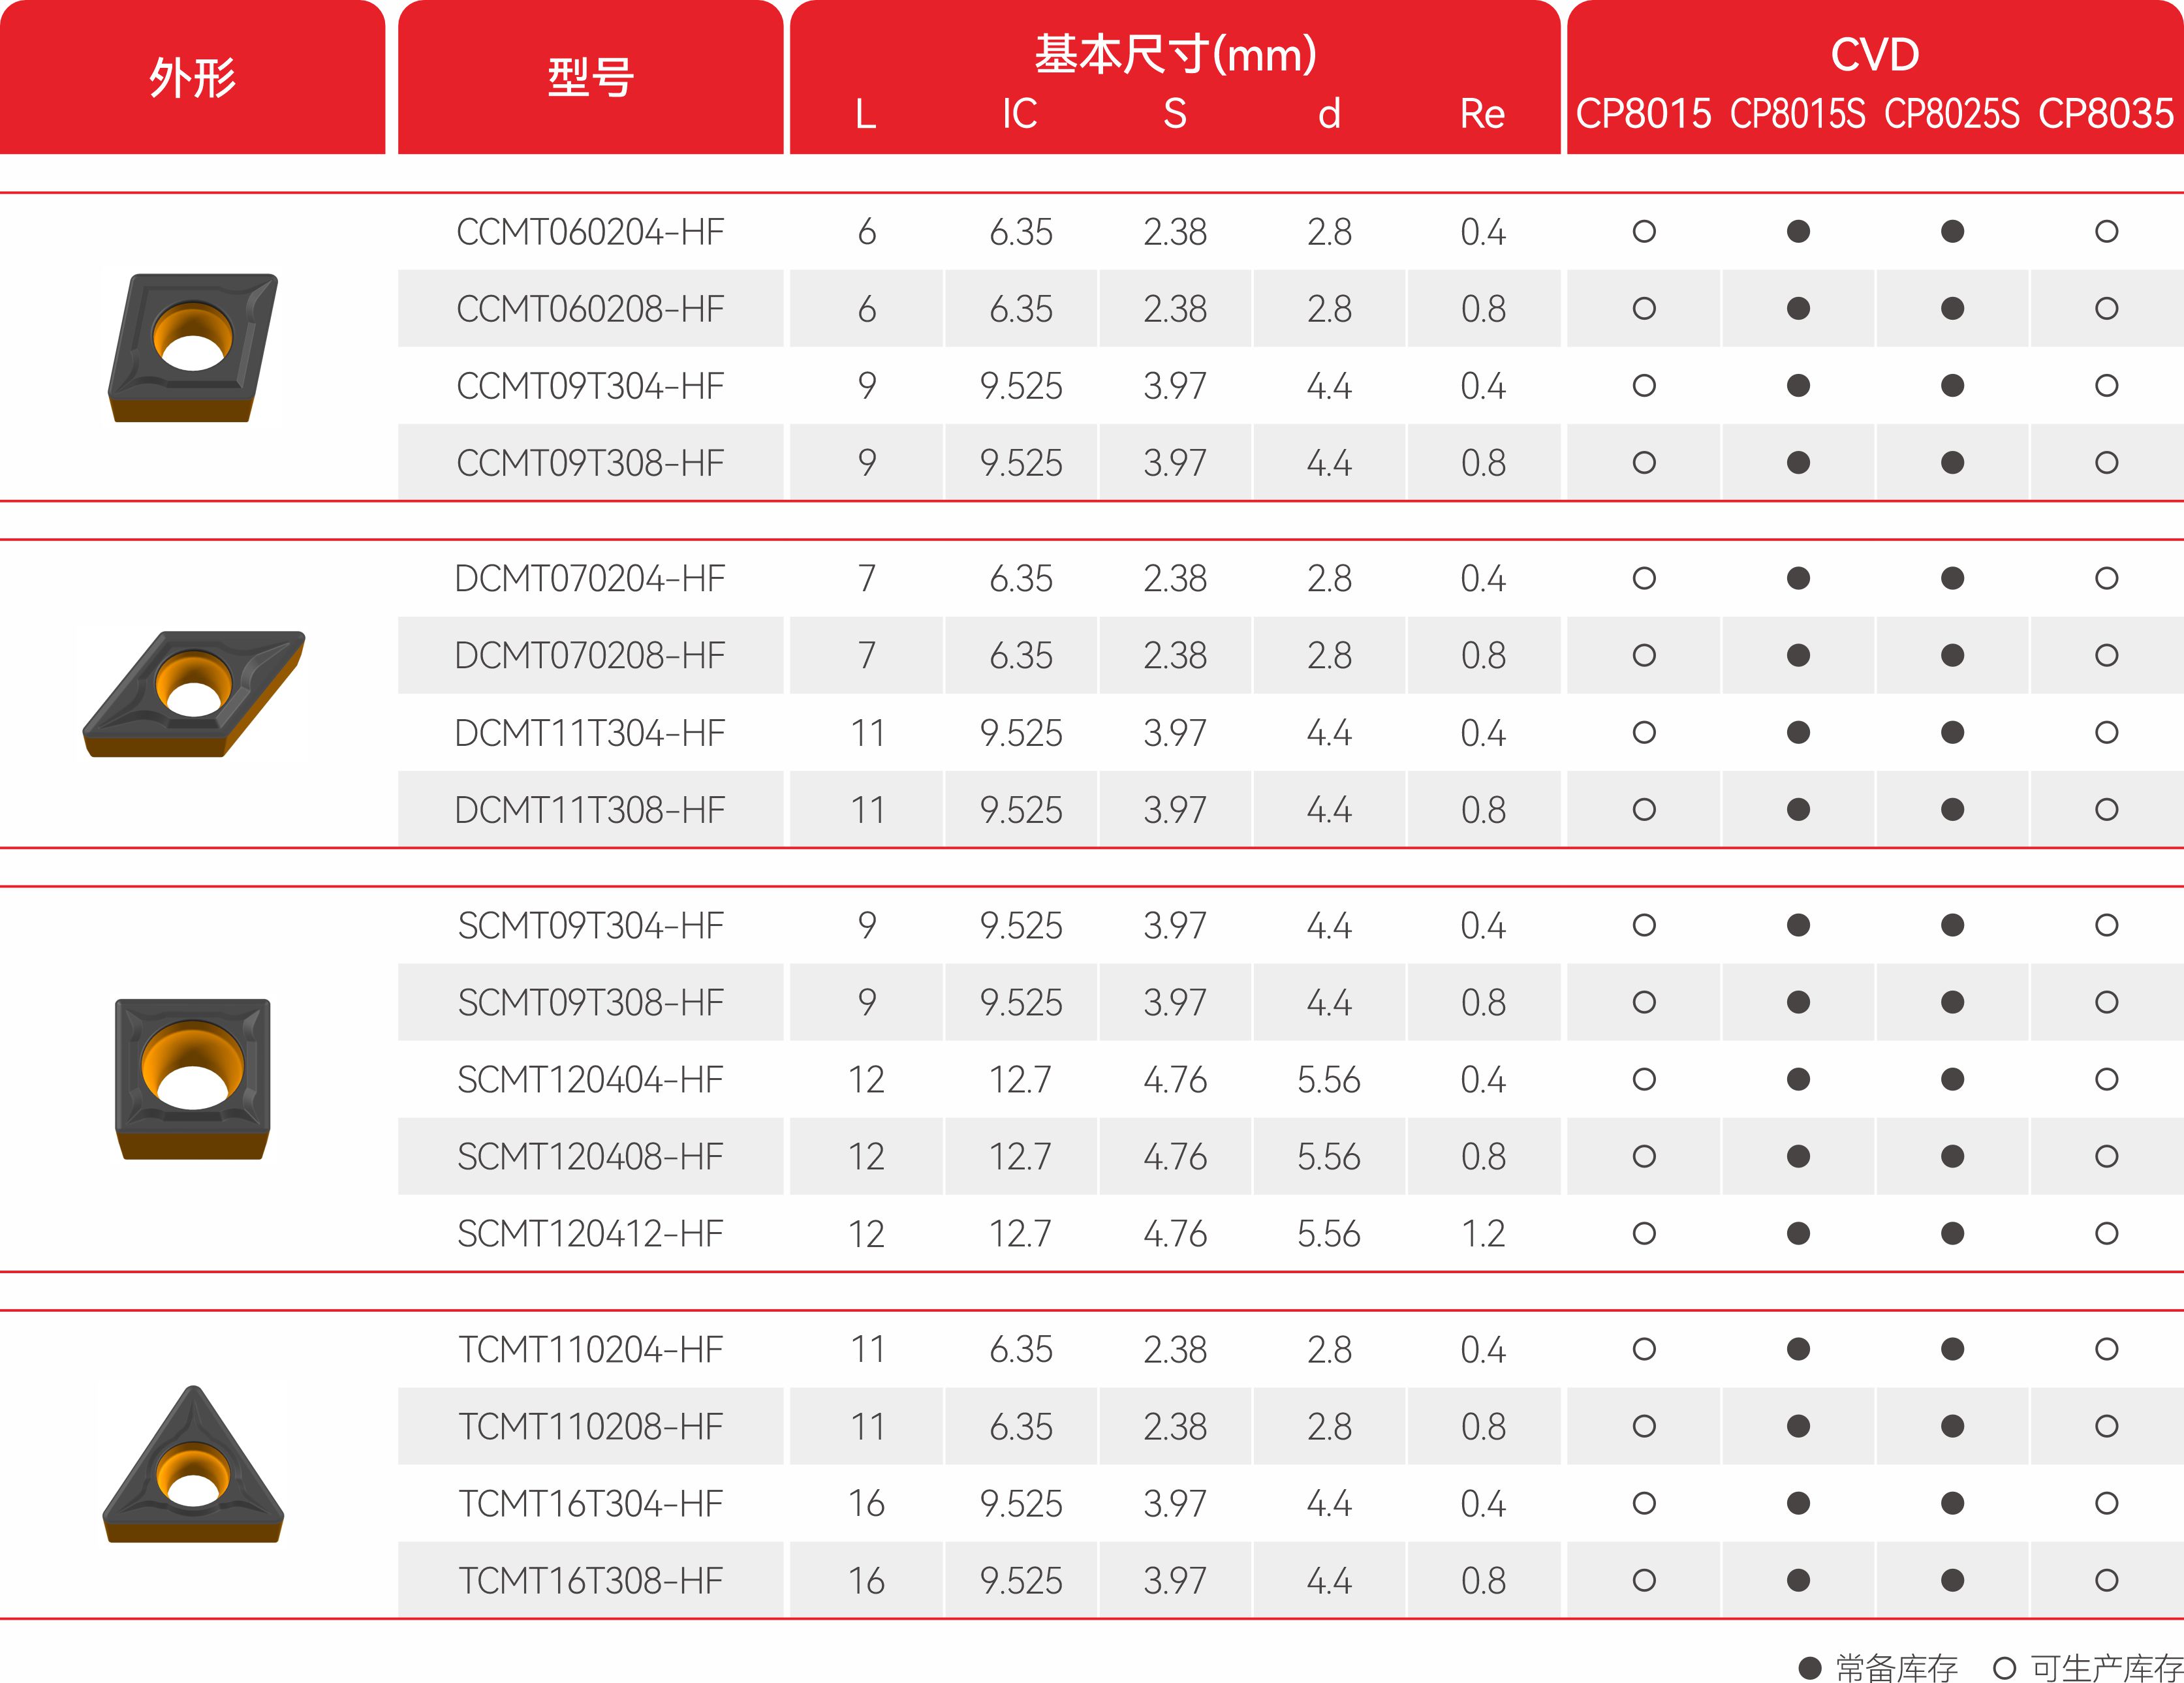Click the DCMT diamond insert product image
The width and height of the screenshot is (2184, 1683).
click(x=193, y=693)
